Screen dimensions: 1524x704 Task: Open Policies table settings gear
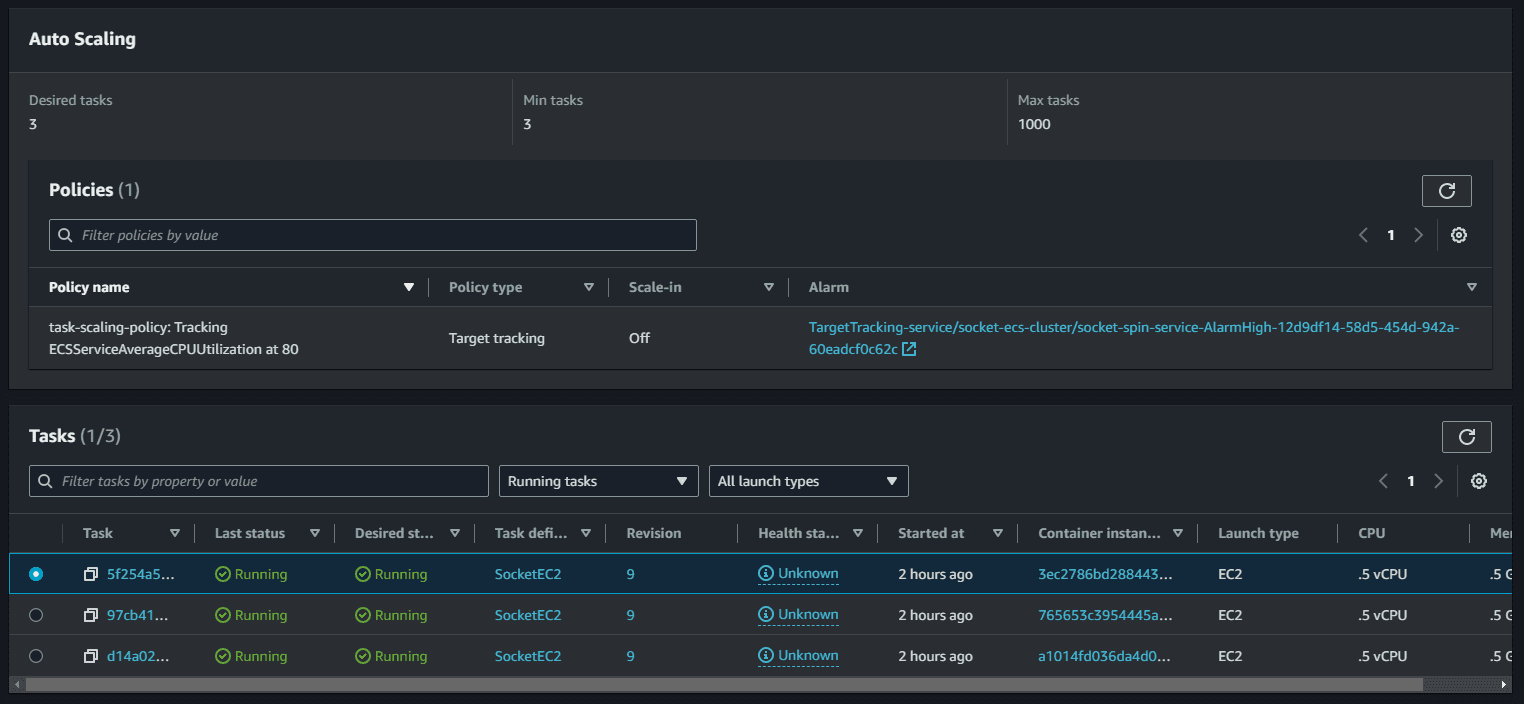(1458, 235)
